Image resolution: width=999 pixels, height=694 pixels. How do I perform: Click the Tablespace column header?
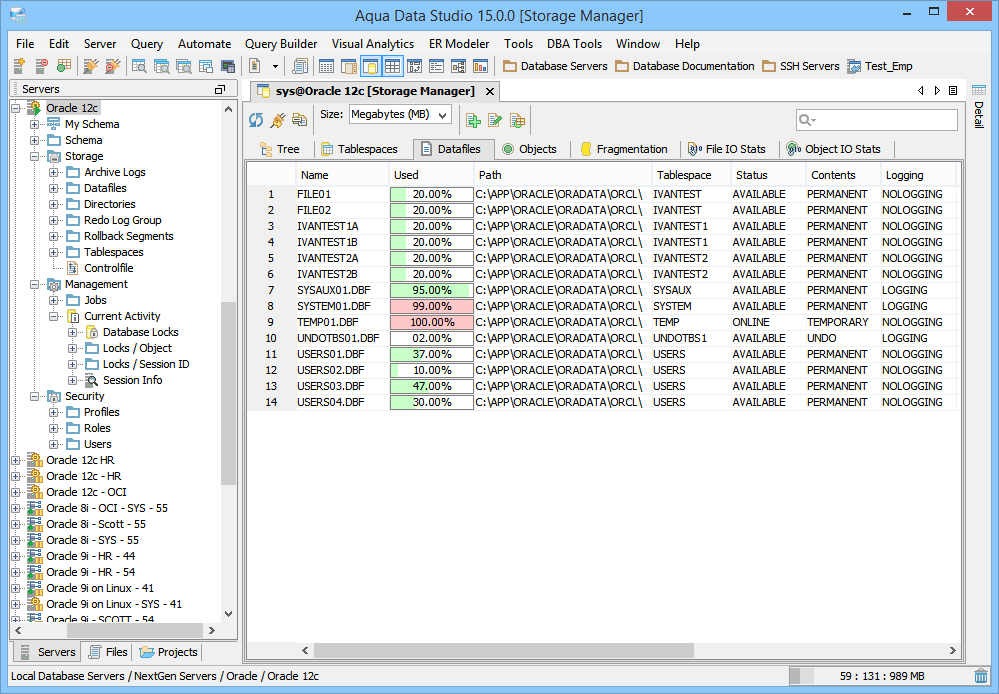(x=691, y=175)
